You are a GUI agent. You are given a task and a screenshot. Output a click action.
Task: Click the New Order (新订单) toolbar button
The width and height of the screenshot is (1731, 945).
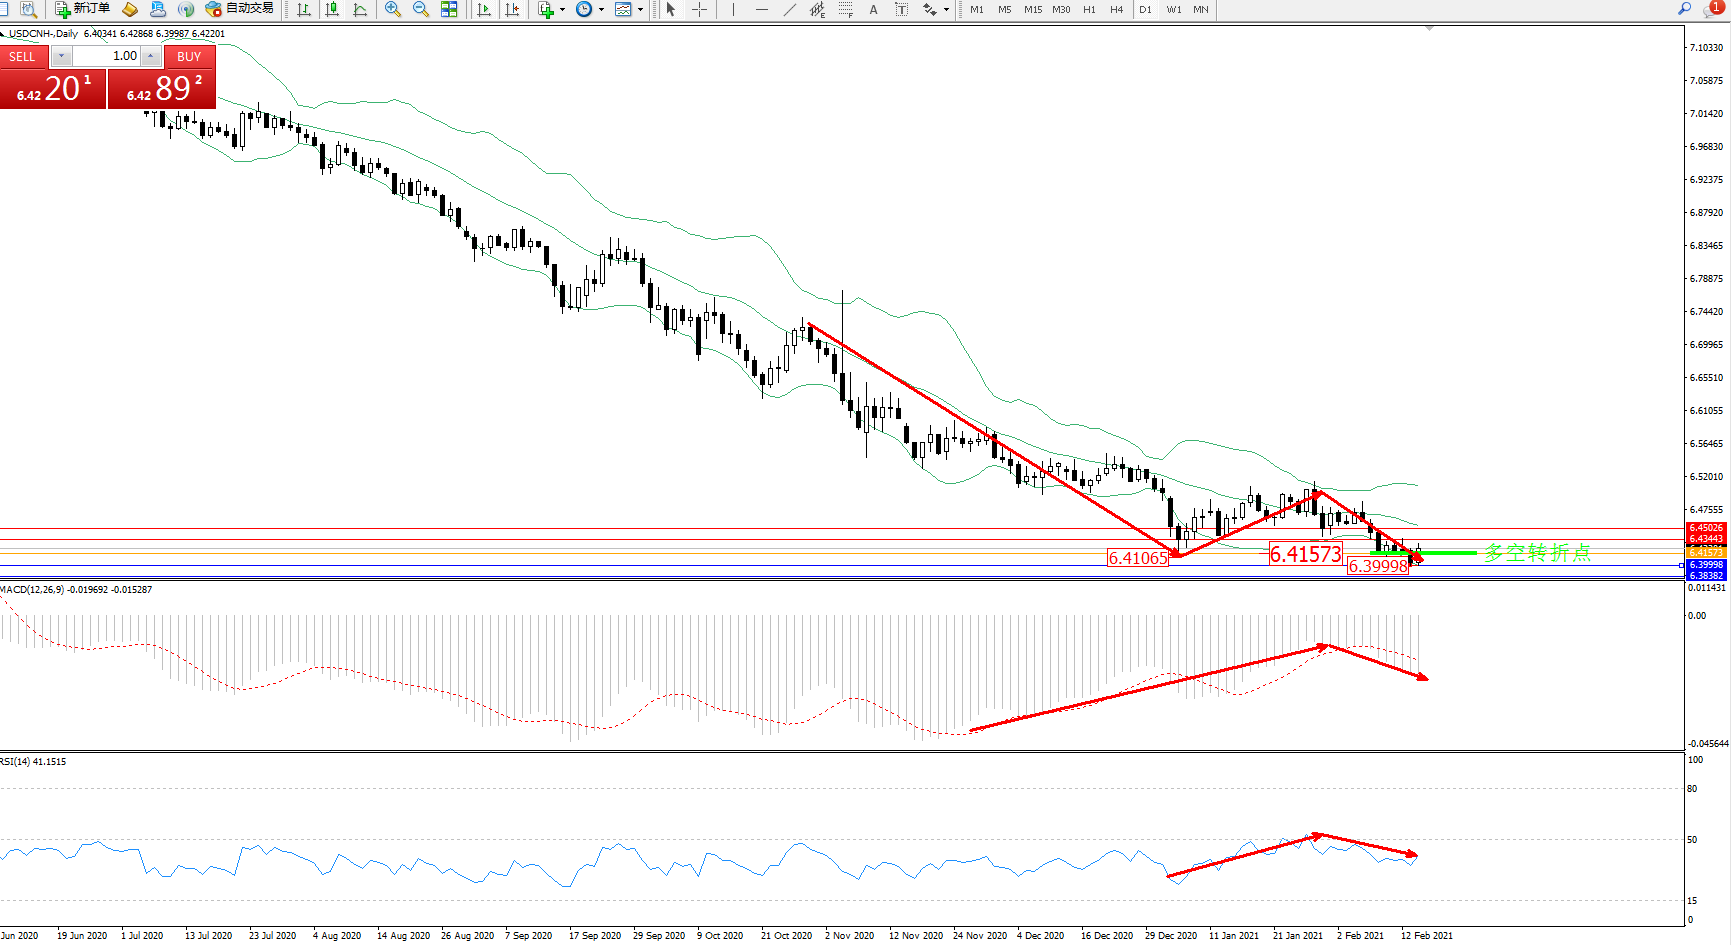click(x=82, y=9)
